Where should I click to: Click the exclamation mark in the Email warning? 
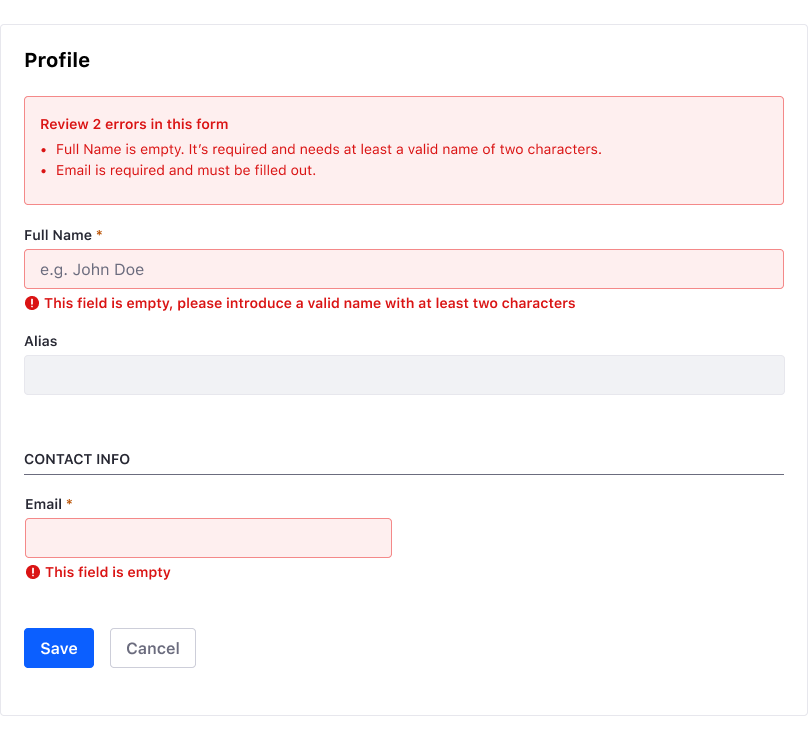pyautogui.click(x=31, y=572)
